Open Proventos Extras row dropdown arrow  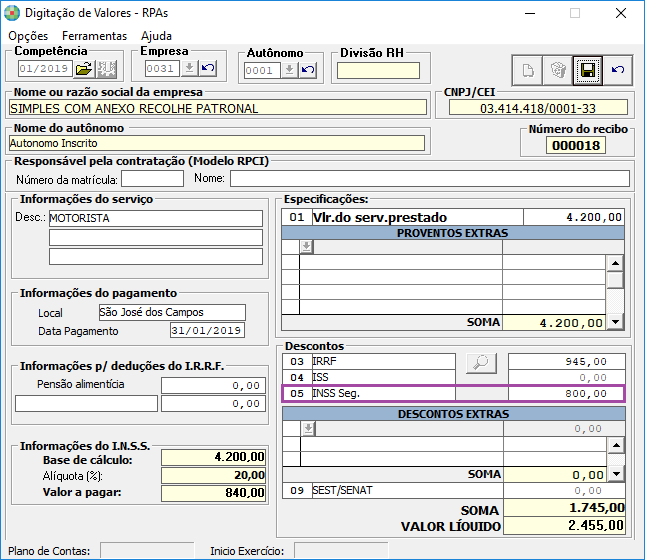click(x=306, y=247)
